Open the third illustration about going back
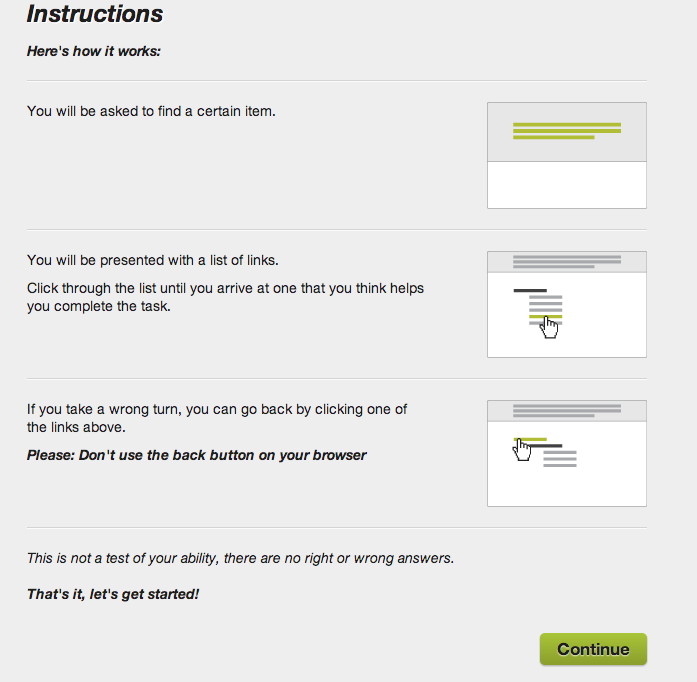Viewport: 697px width, 682px height. (566, 453)
